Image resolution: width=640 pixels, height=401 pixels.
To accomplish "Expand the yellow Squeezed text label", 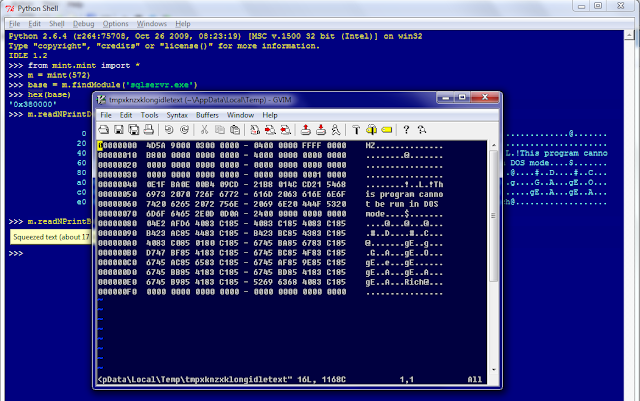I will (x=51, y=237).
